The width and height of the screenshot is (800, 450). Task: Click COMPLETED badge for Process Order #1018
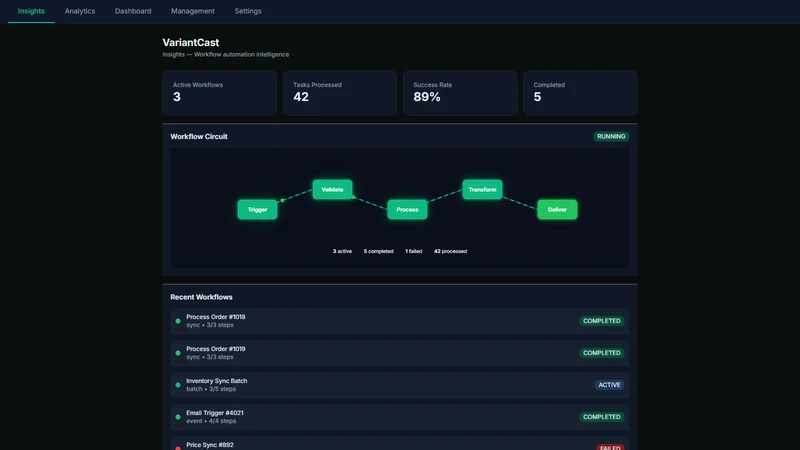[602, 321]
